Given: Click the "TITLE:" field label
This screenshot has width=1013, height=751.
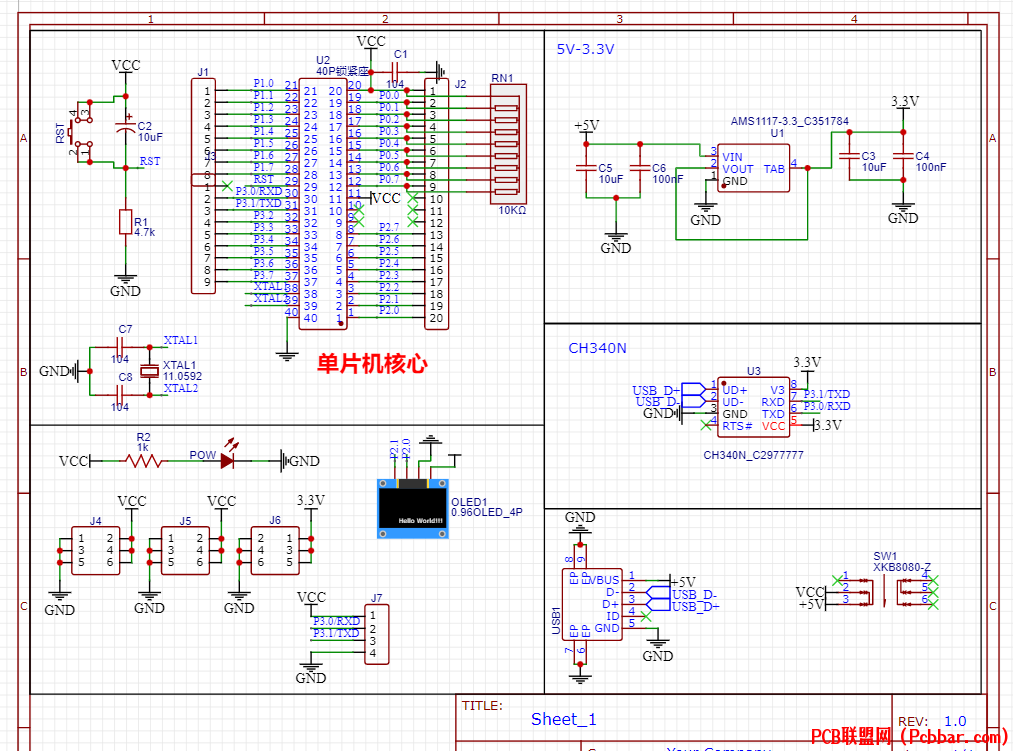Looking at the screenshot, I should [x=482, y=706].
